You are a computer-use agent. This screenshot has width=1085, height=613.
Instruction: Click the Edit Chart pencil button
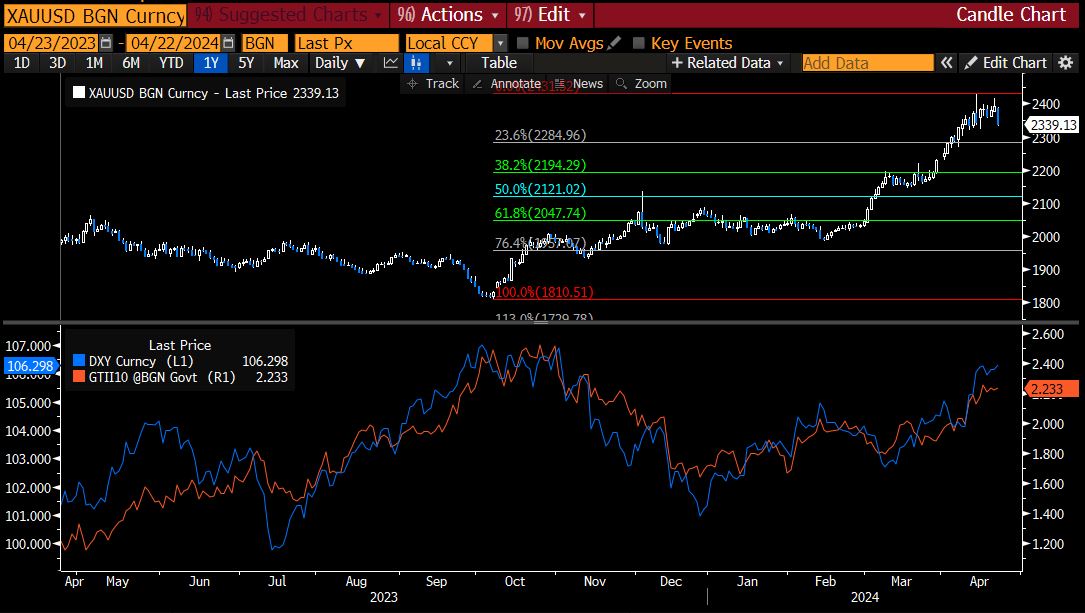click(1005, 63)
